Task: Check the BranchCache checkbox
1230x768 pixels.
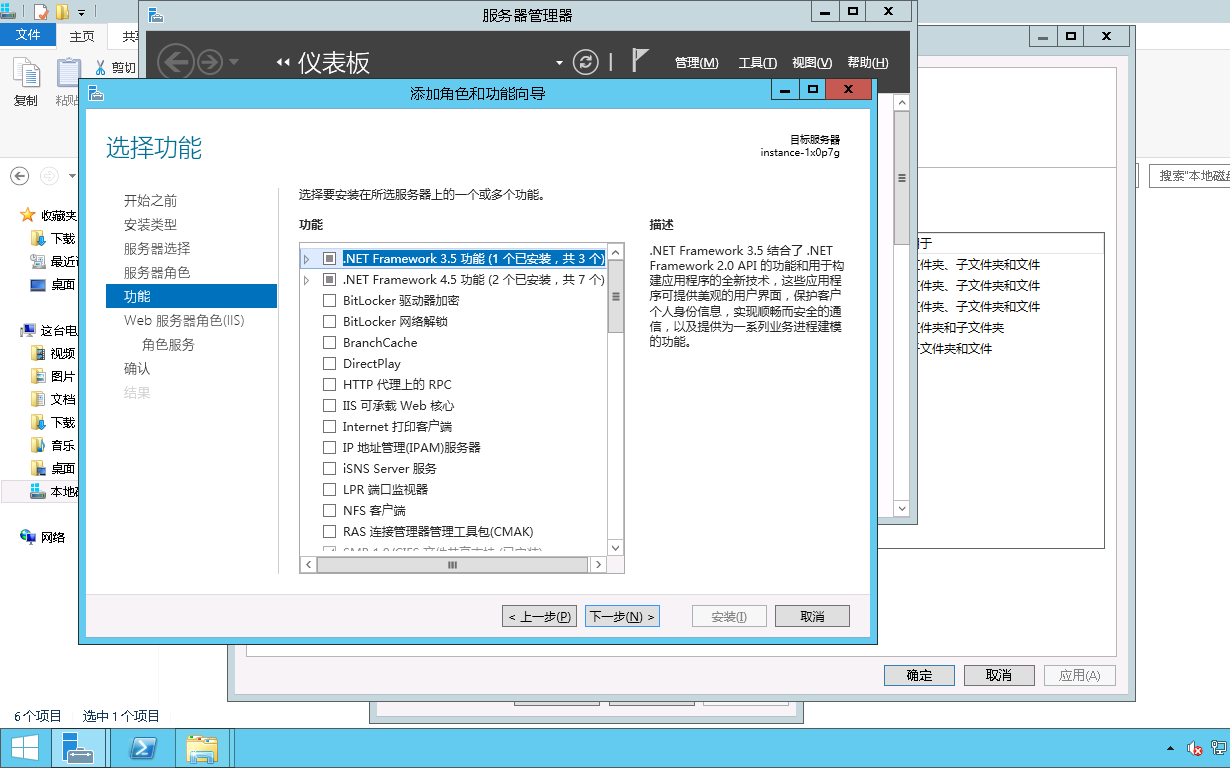Action: [329, 342]
